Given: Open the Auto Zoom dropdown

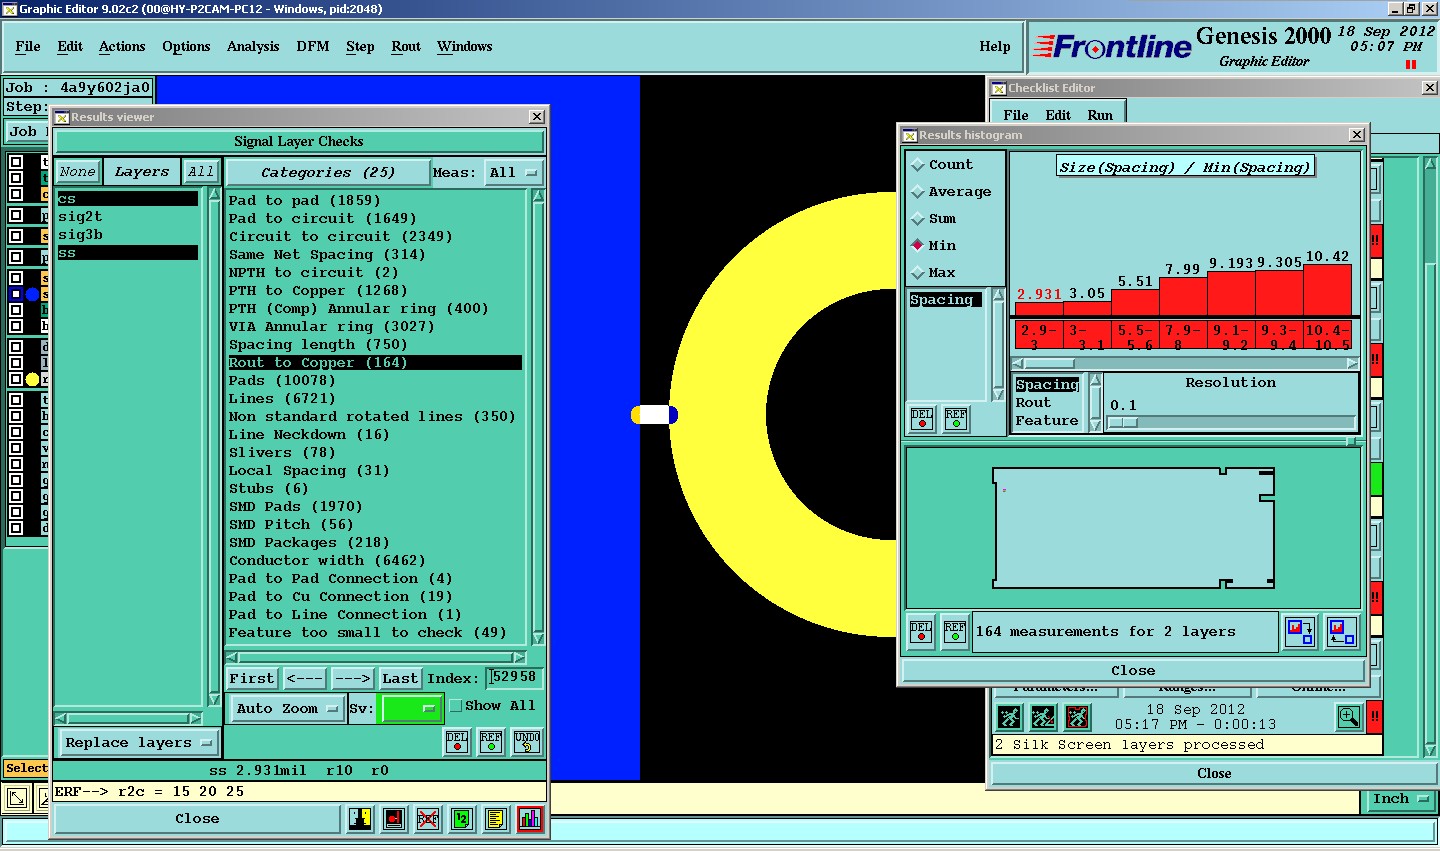Looking at the screenshot, I should click(x=288, y=708).
